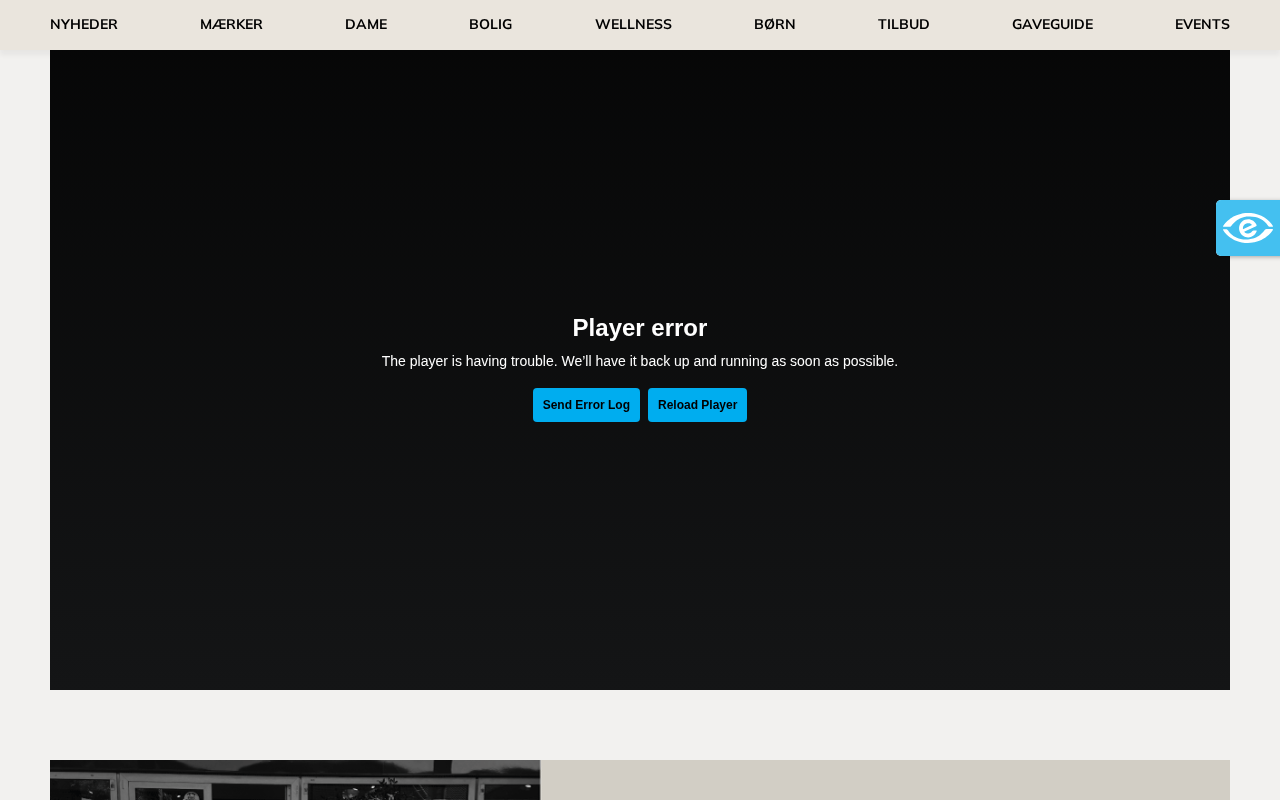Click the Send Error Log button
This screenshot has height=800, width=1280.
pos(586,405)
